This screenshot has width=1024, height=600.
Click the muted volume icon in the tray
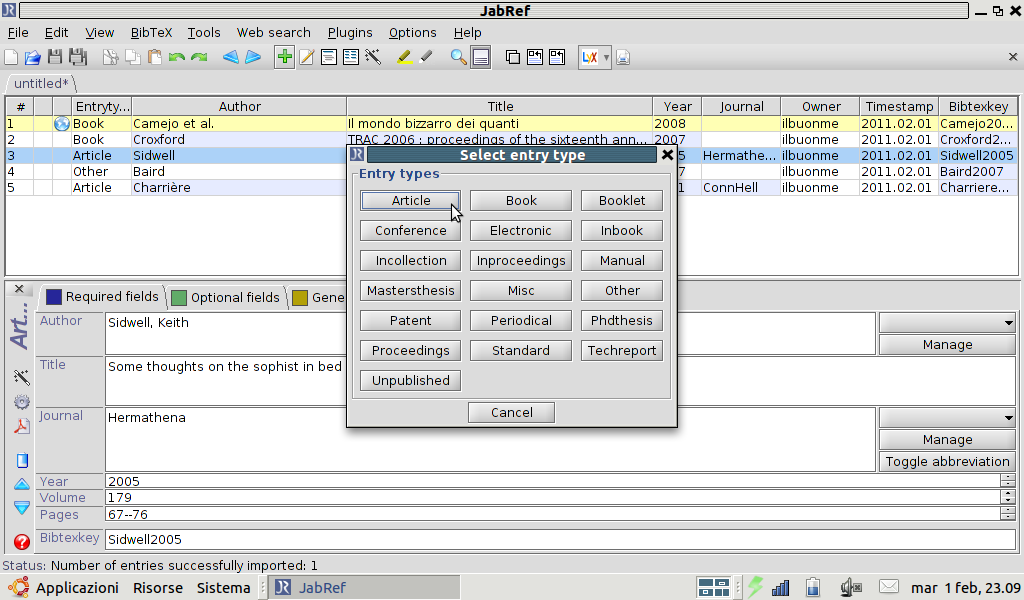pos(851,588)
